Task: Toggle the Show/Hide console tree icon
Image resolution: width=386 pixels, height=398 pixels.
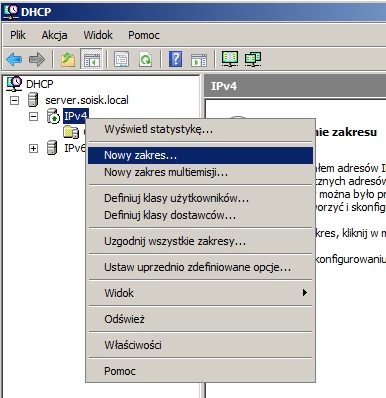Action: coord(91,59)
